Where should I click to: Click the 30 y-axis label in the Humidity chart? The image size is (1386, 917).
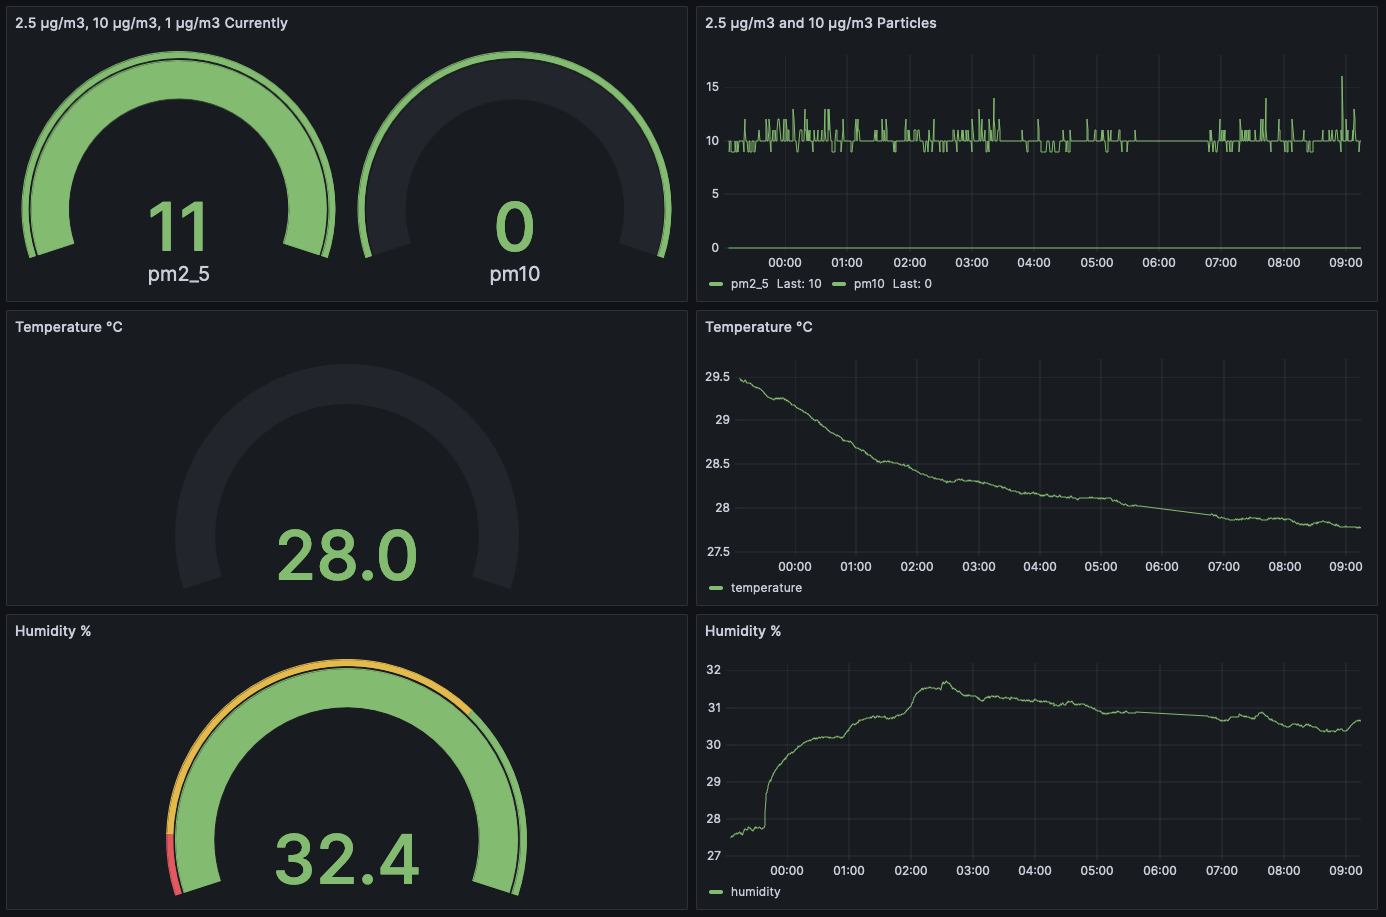[713, 745]
